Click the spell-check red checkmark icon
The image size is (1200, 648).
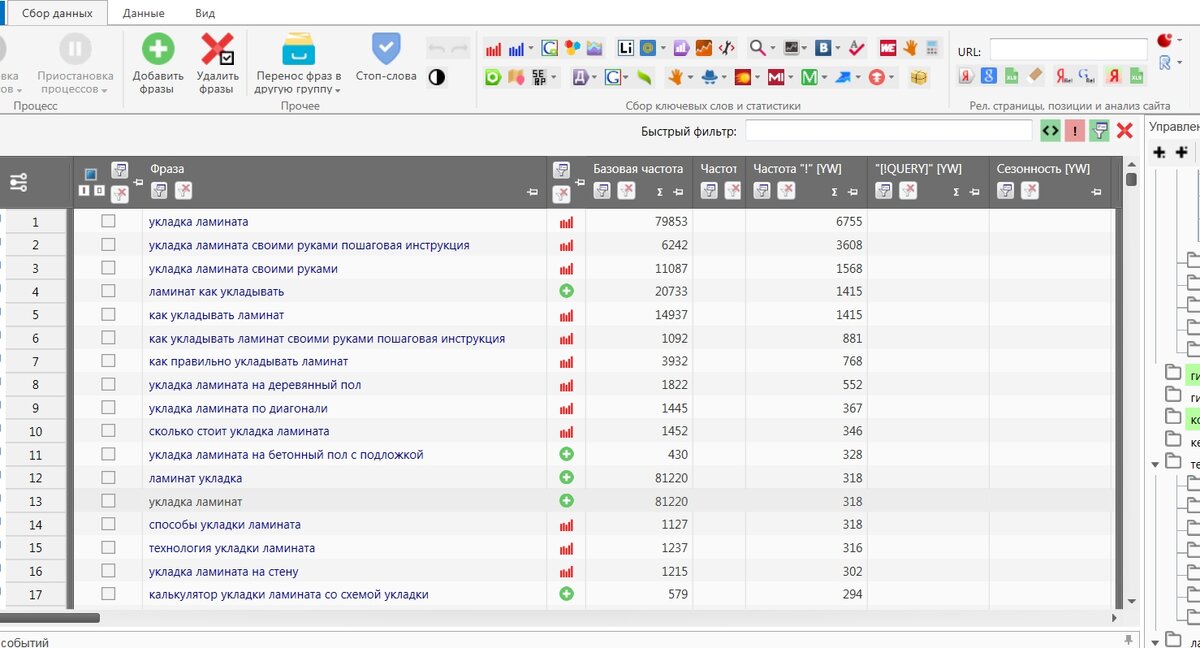click(x=856, y=48)
